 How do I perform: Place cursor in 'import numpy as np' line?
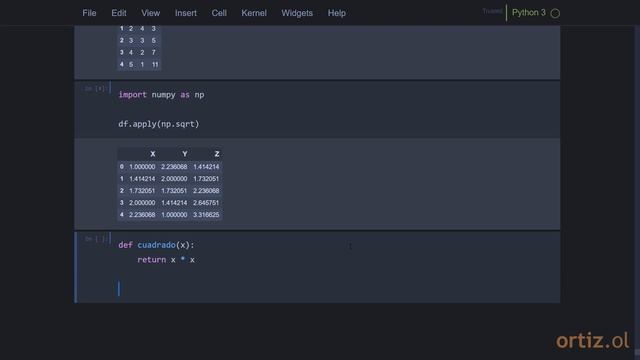[x=161, y=95]
